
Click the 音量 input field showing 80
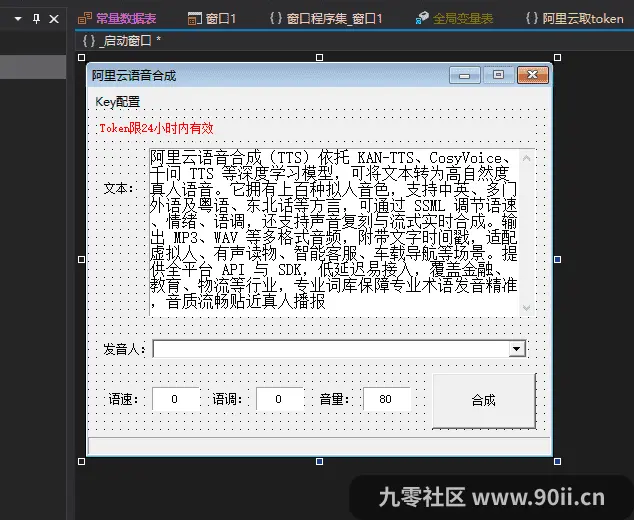click(x=387, y=399)
